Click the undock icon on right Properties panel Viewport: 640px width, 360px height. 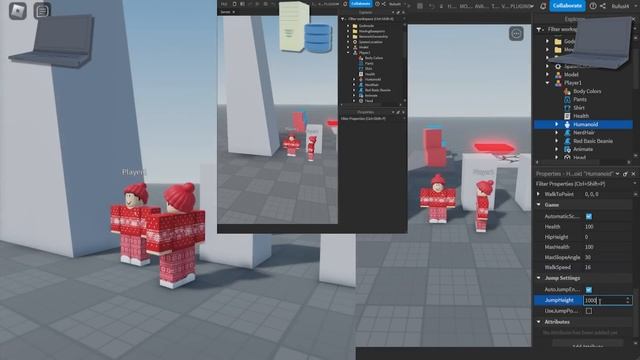point(625,174)
